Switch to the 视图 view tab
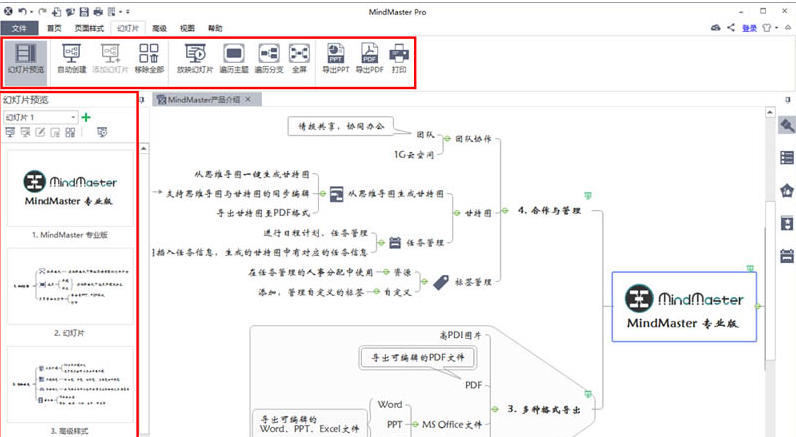Image resolution: width=796 pixels, height=437 pixels. (x=187, y=28)
